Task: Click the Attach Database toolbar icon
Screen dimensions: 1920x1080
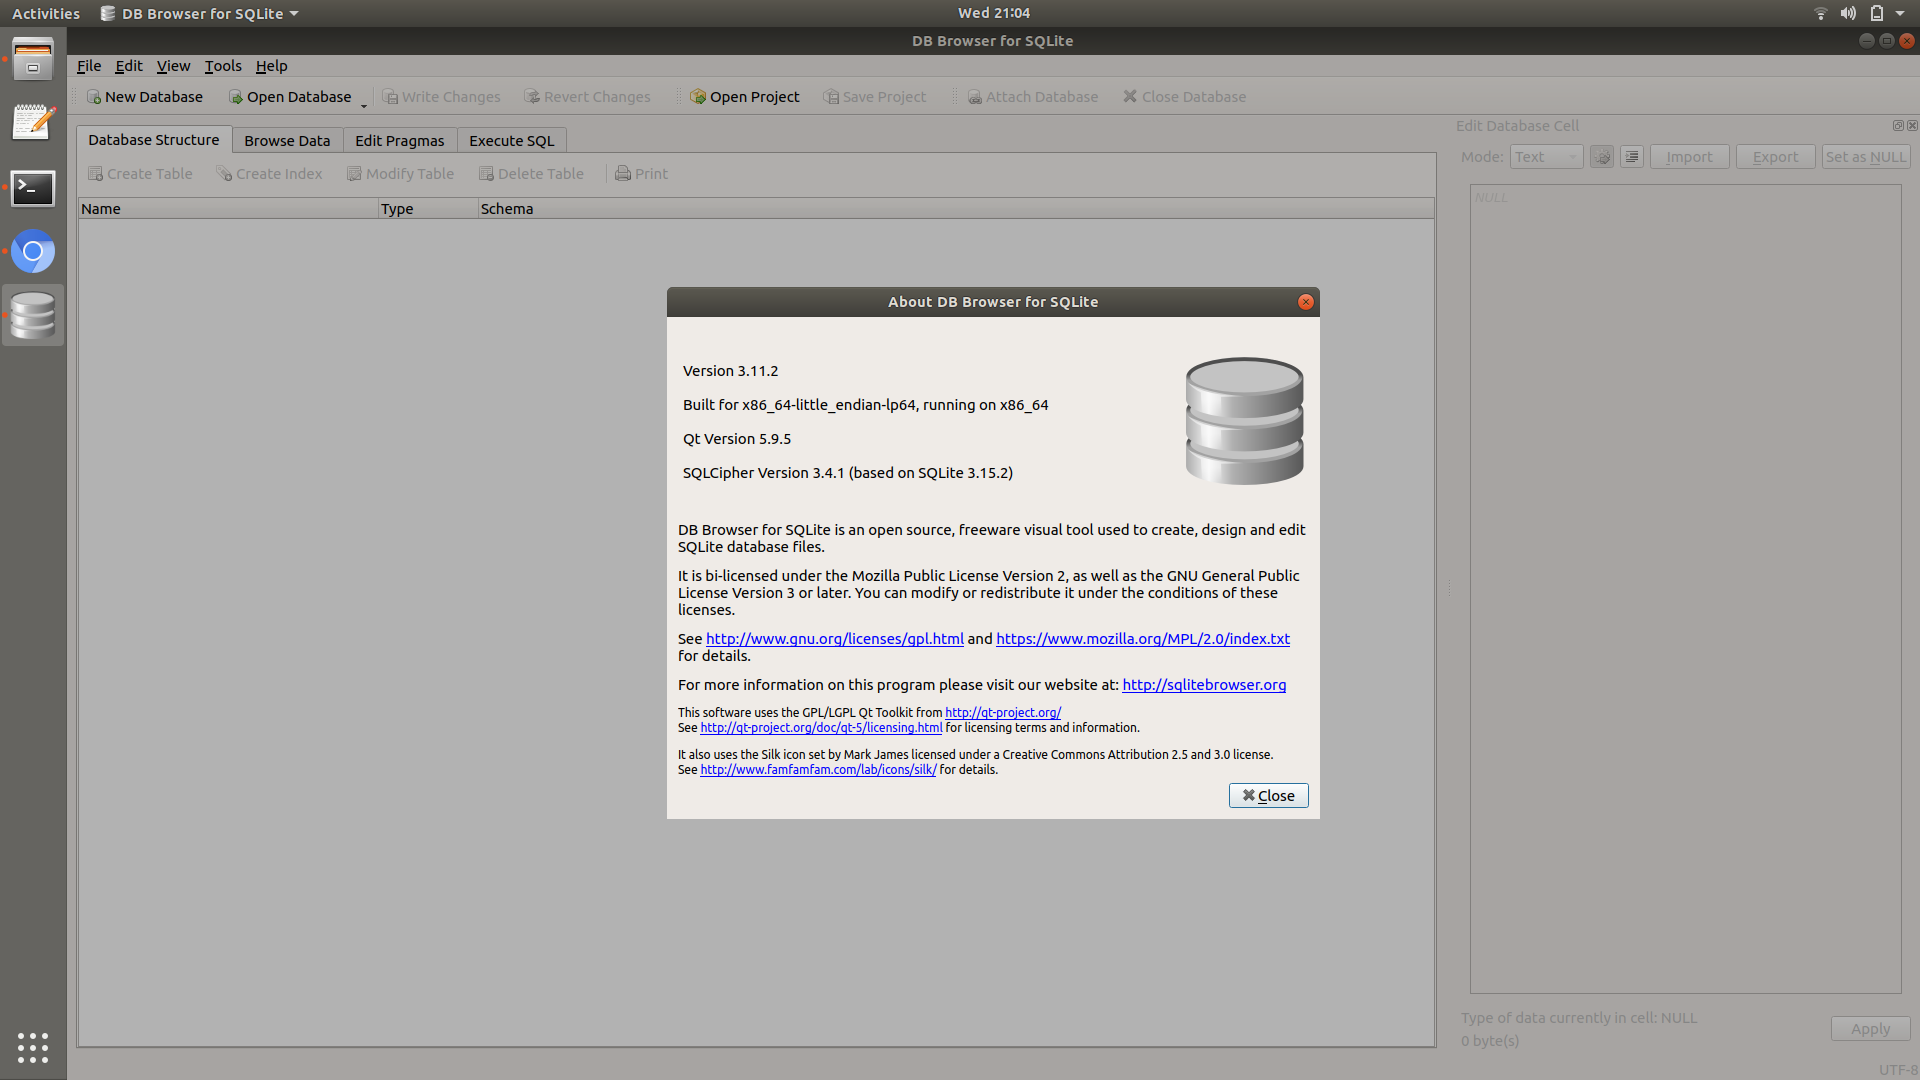Action: (1032, 96)
